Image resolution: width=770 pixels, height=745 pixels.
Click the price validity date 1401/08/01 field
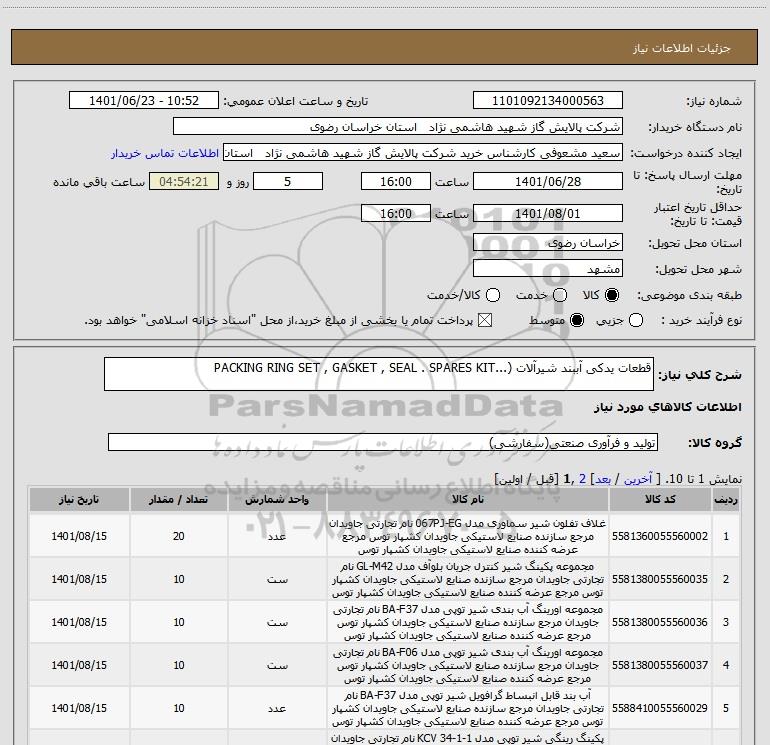click(546, 214)
